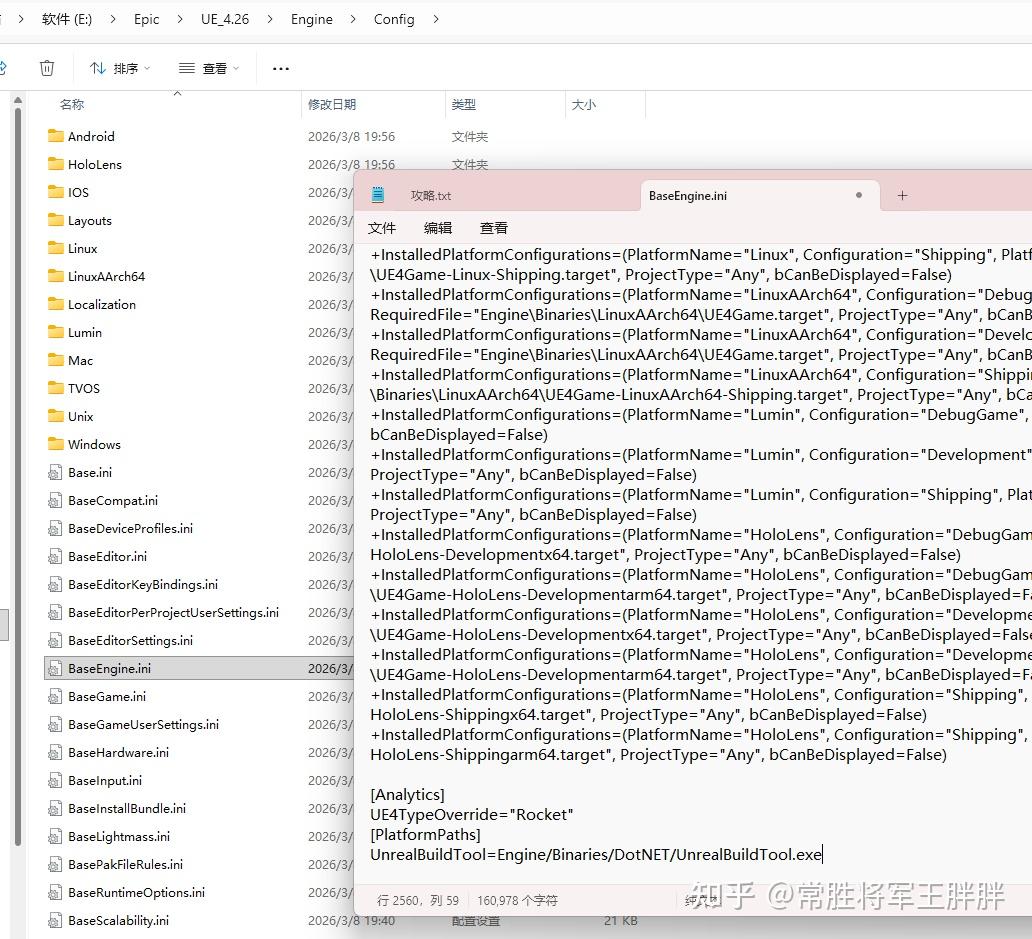Go to UE_4.26 in breadcrumb path

click(x=225, y=19)
